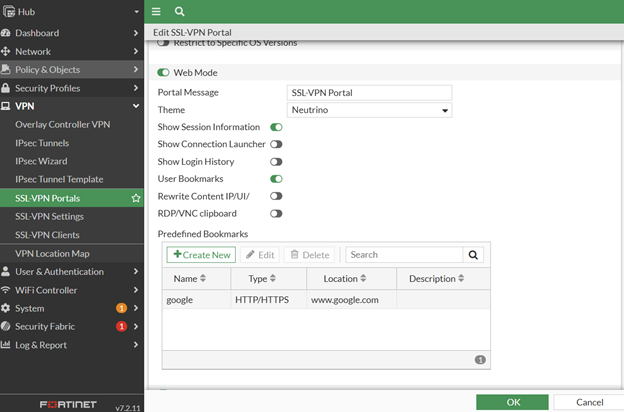Disable the Web Mode switch
The width and height of the screenshot is (624, 412).
163,72
